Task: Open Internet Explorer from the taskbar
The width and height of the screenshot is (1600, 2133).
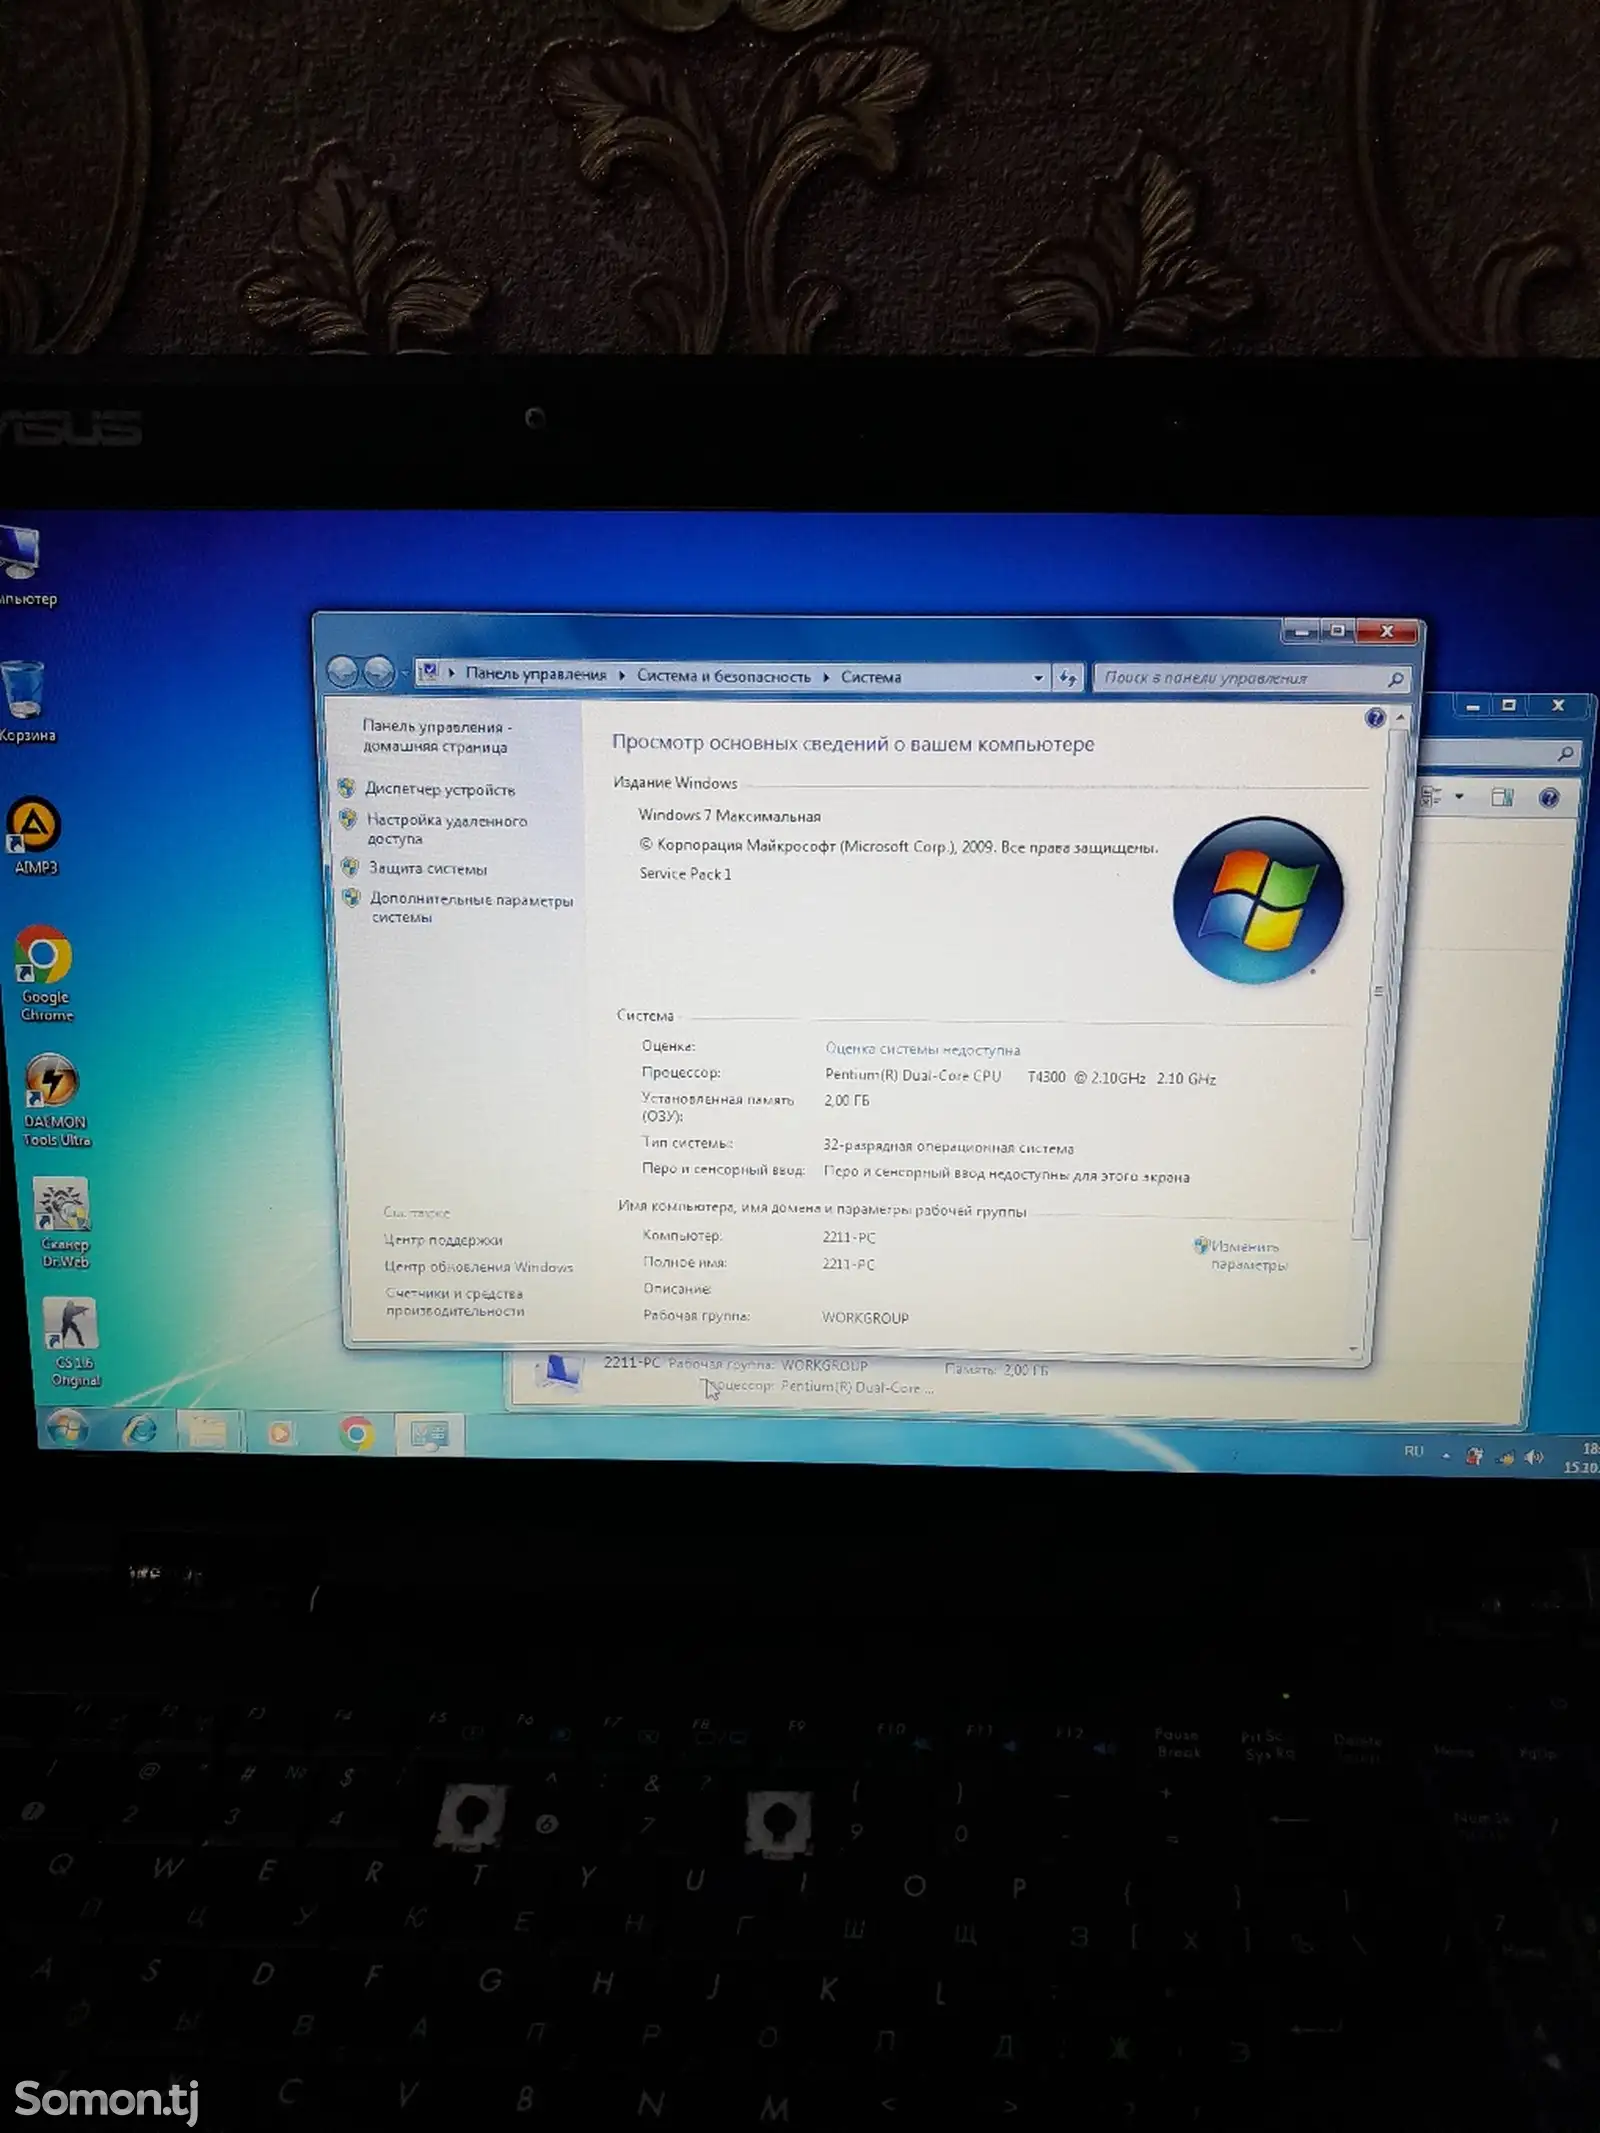Action: (x=139, y=1432)
